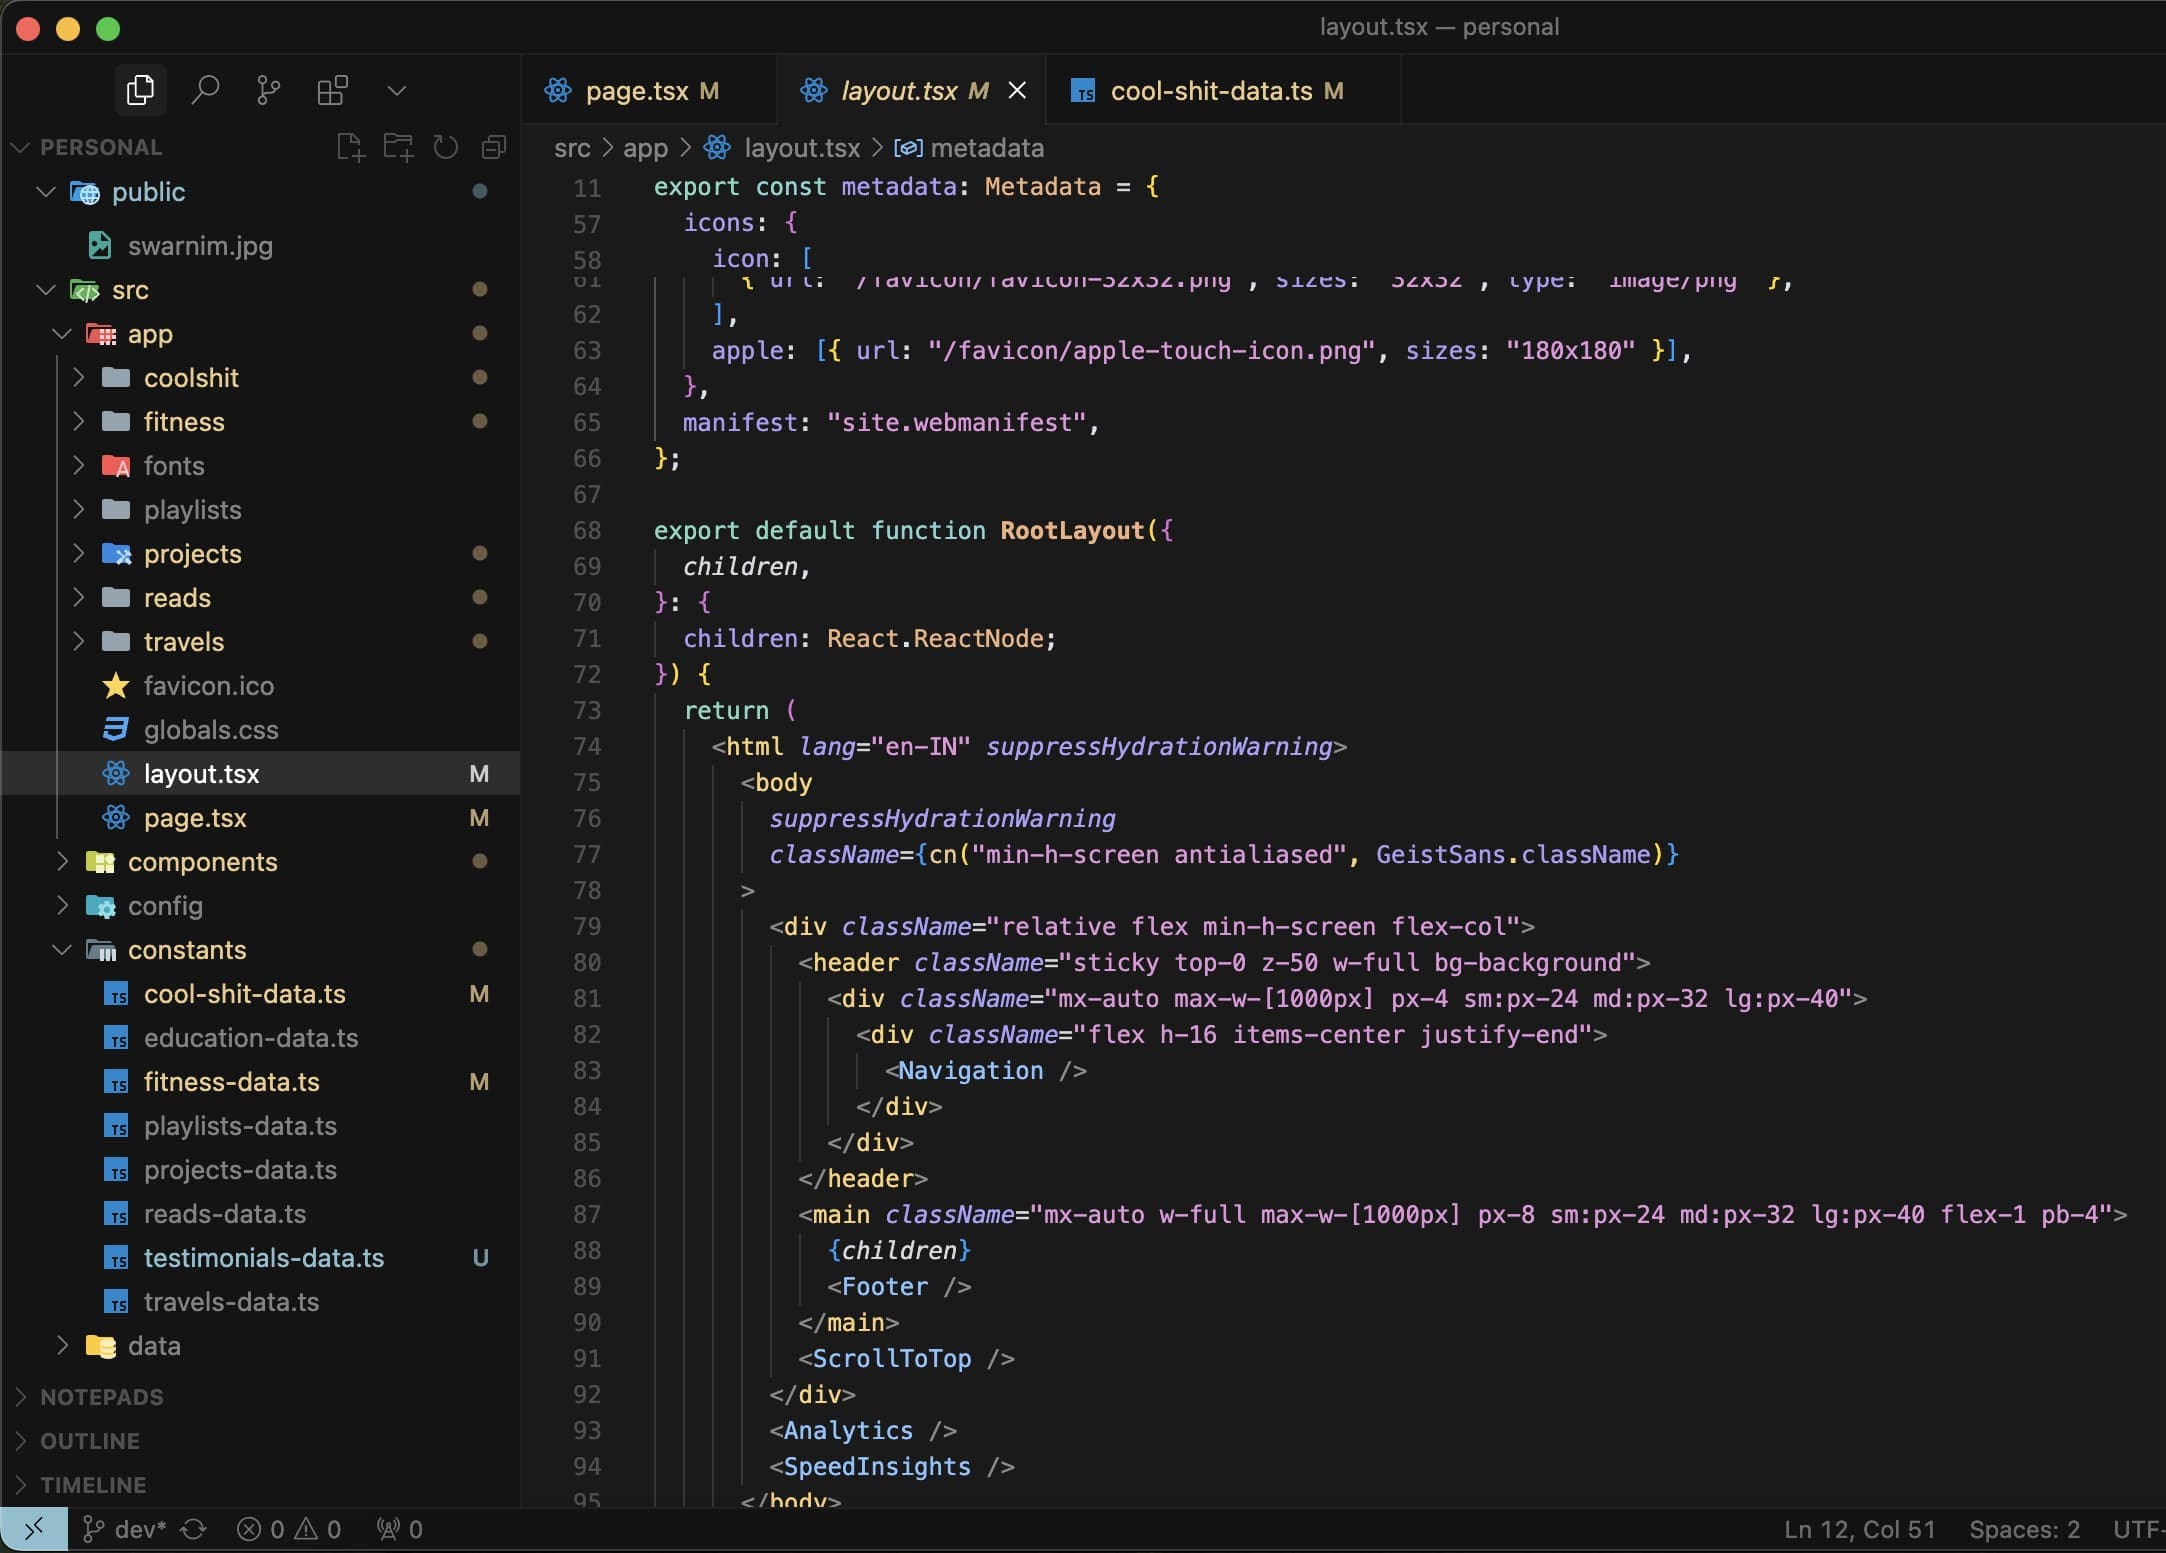The height and width of the screenshot is (1553, 2166).
Task: Change indentation via Spaces: 2
Action: click(x=2025, y=1530)
